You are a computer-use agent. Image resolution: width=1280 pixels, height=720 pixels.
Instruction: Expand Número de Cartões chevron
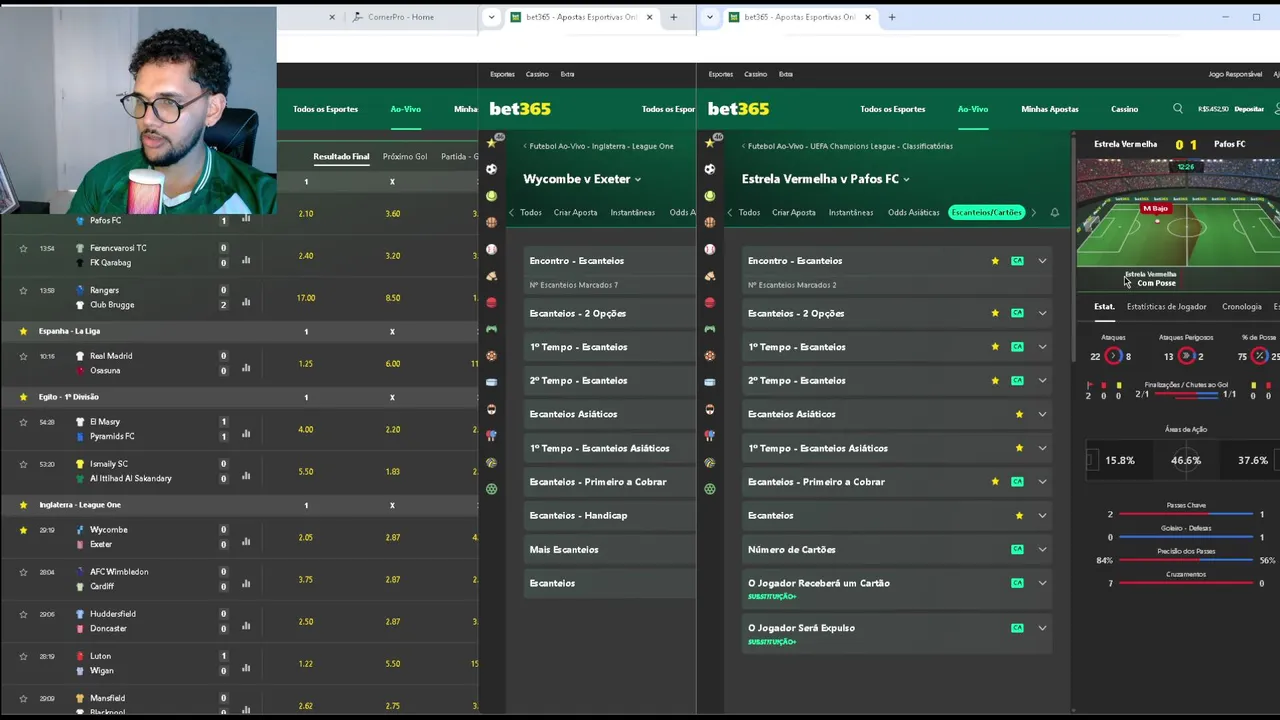(1042, 549)
